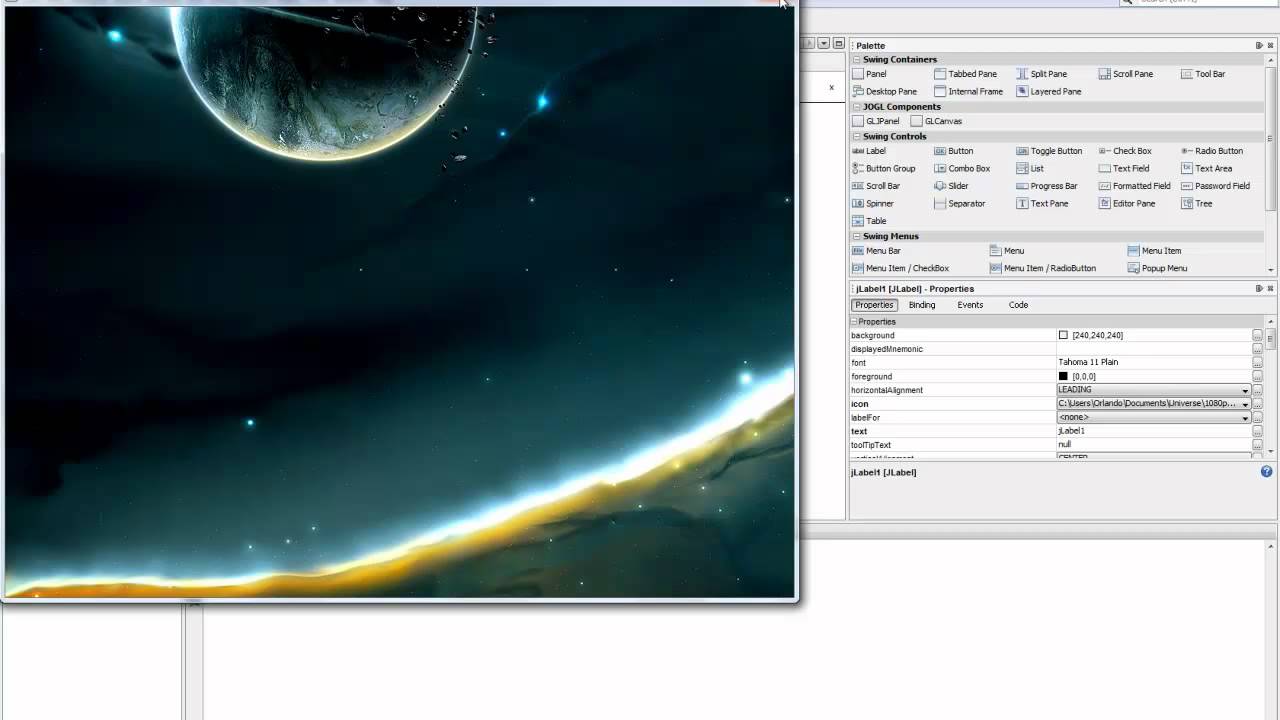
Task: Open the icon property editor button
Action: 1257,404
